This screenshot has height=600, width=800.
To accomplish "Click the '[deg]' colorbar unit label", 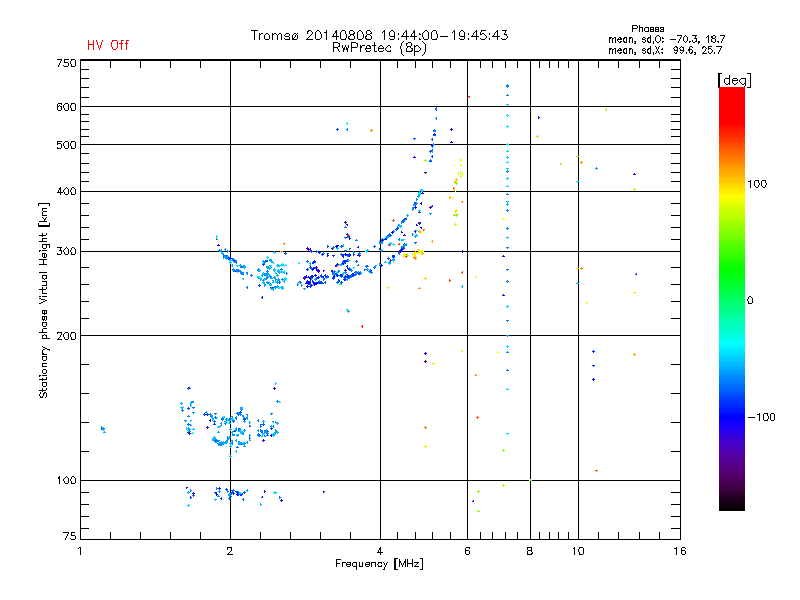I will tap(734, 80).
